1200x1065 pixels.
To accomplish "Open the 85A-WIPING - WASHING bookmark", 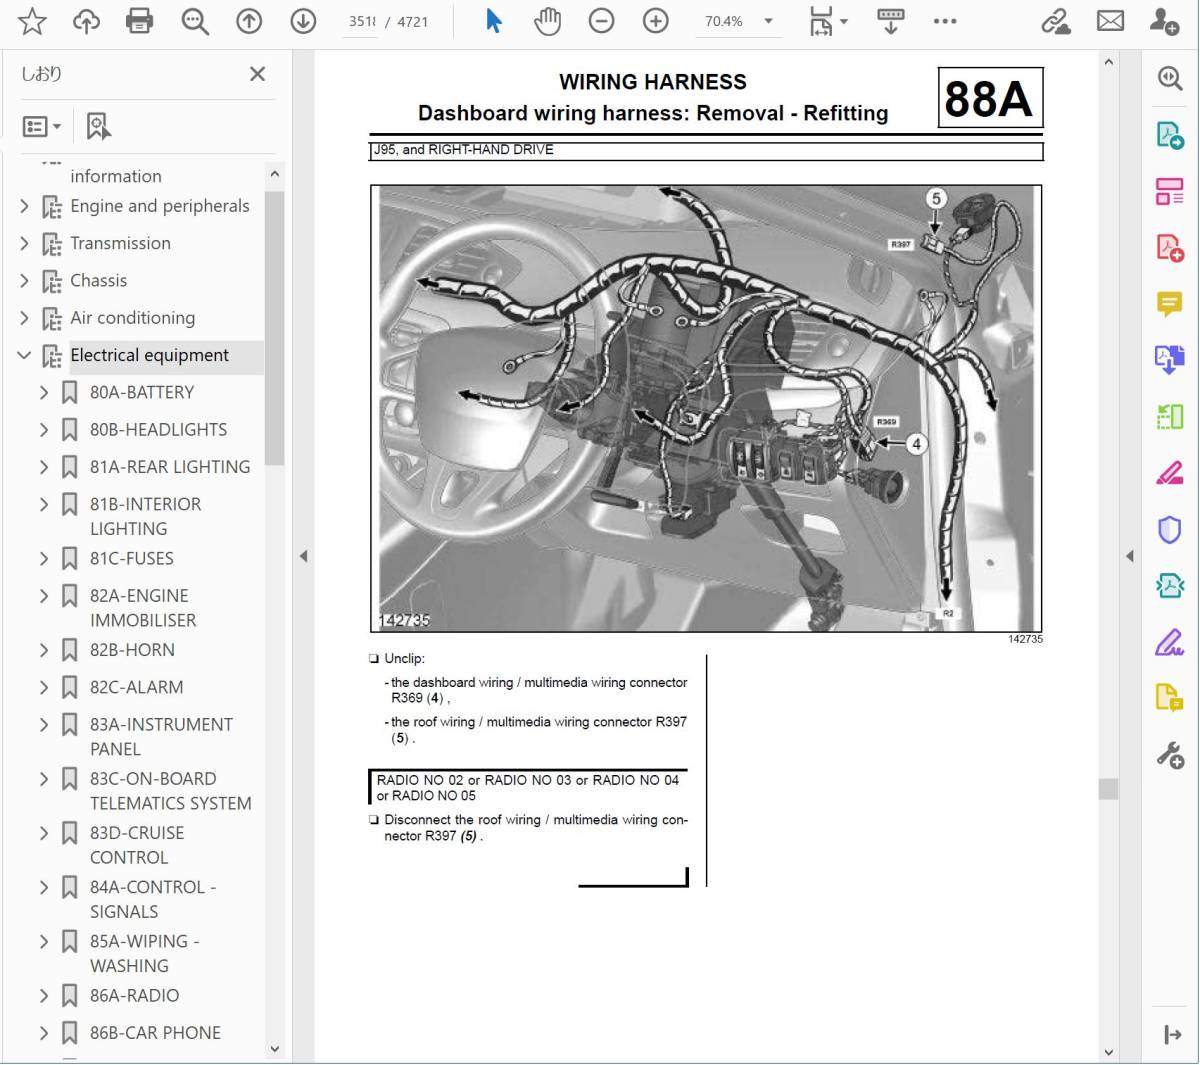I will click(x=145, y=953).
